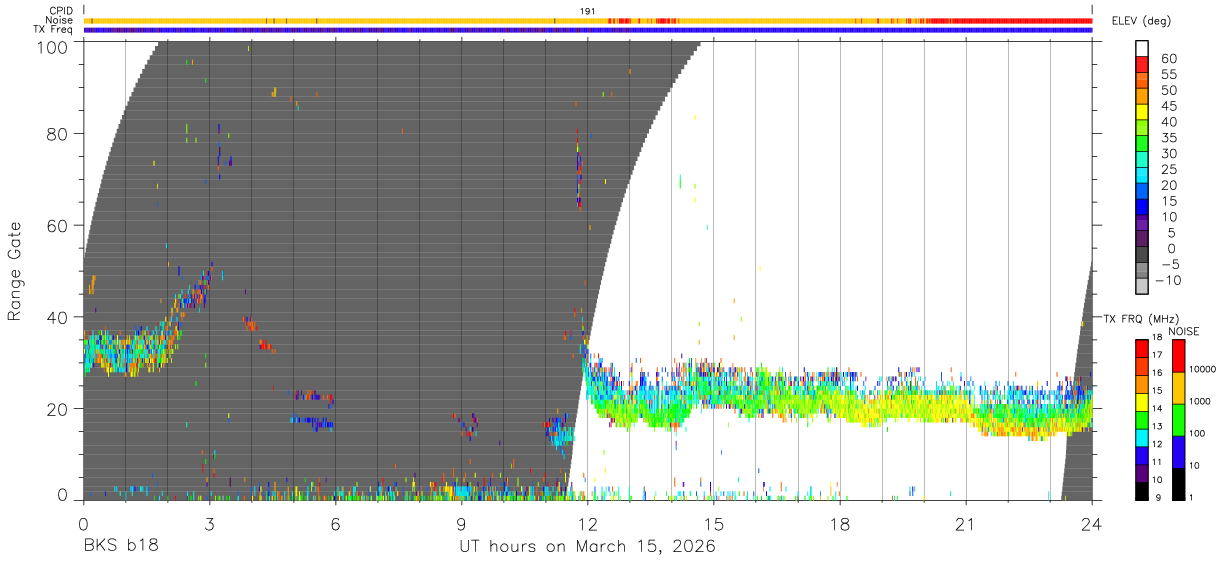Click the red 55–60 degree elevation swatch
The image size is (1228, 567).
click(x=1142, y=65)
